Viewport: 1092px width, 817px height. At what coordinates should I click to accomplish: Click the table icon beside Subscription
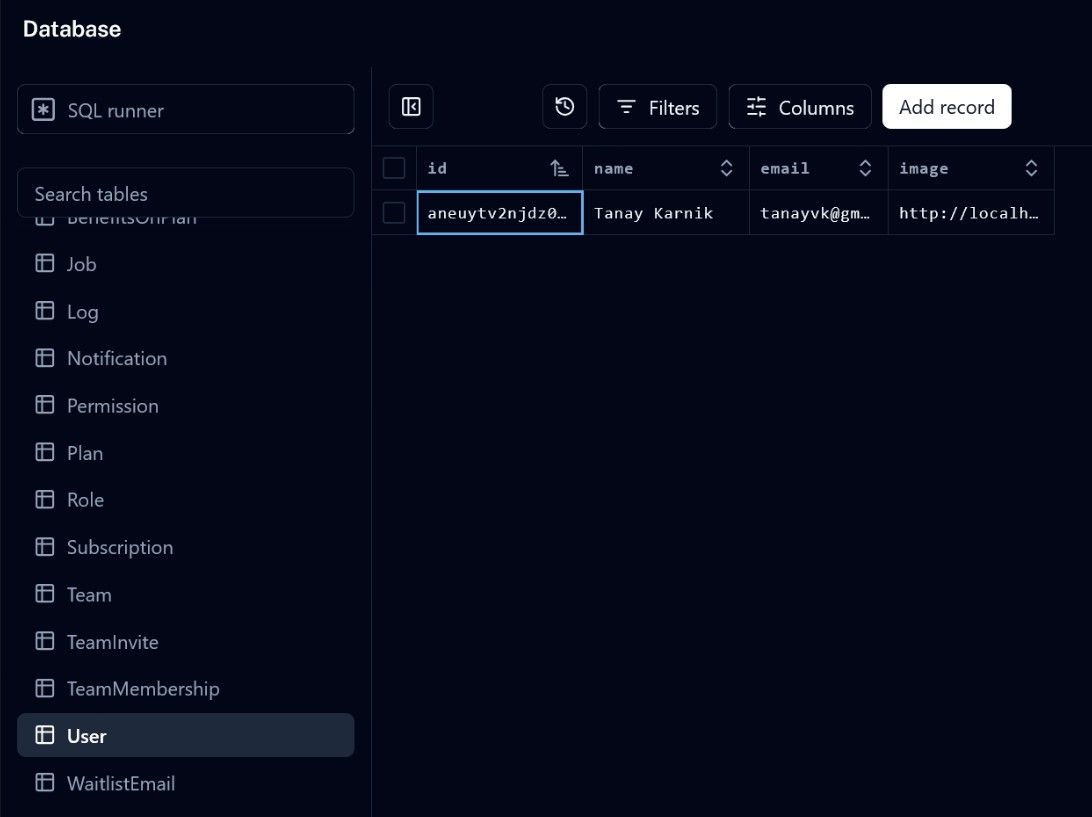[x=44, y=547]
